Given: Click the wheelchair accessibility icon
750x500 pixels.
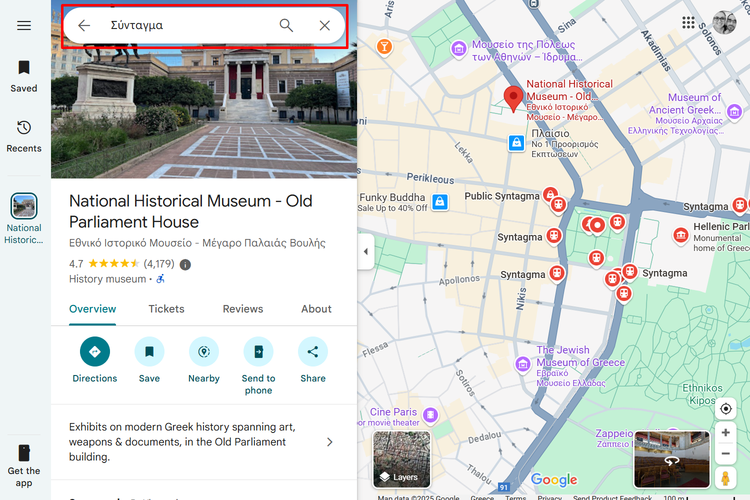Looking at the screenshot, I should click(x=161, y=279).
